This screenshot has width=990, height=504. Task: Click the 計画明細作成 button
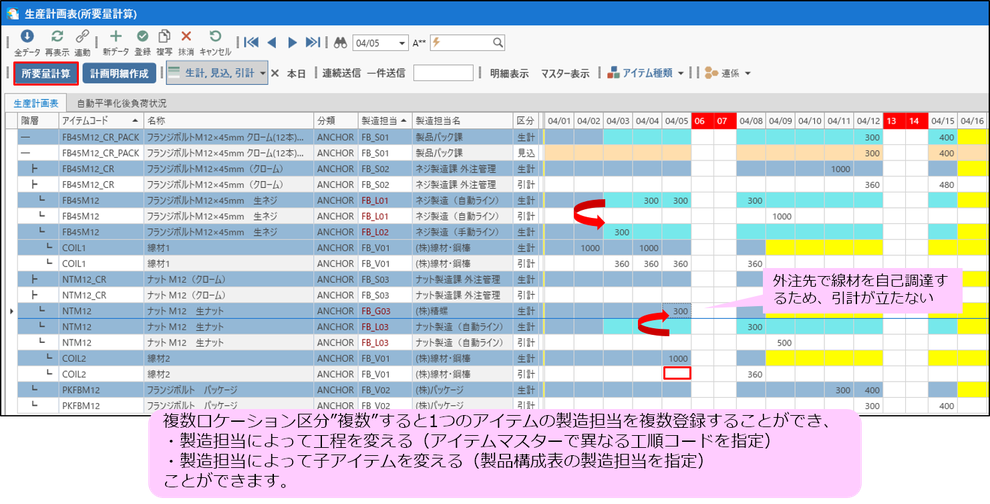pyautogui.click(x=119, y=74)
